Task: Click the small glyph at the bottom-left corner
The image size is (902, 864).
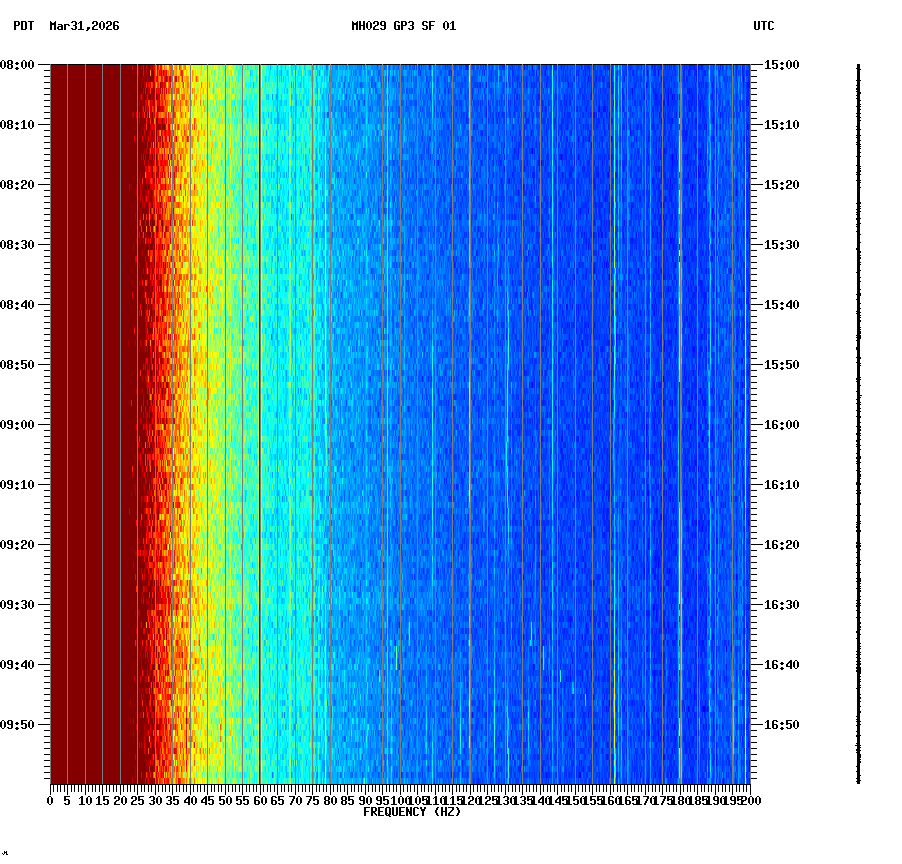Action: coord(7,855)
